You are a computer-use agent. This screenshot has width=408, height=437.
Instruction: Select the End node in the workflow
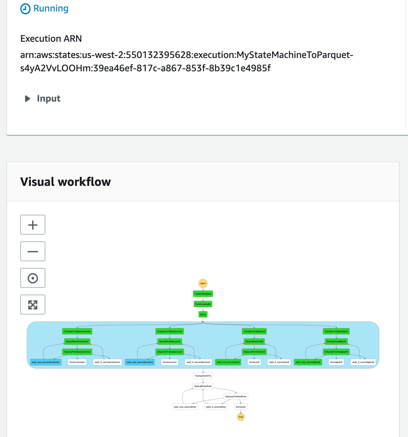click(x=241, y=417)
